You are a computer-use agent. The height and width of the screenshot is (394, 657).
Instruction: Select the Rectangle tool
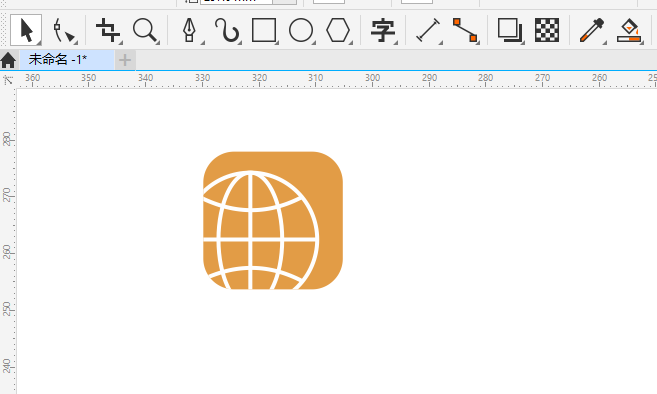264,30
